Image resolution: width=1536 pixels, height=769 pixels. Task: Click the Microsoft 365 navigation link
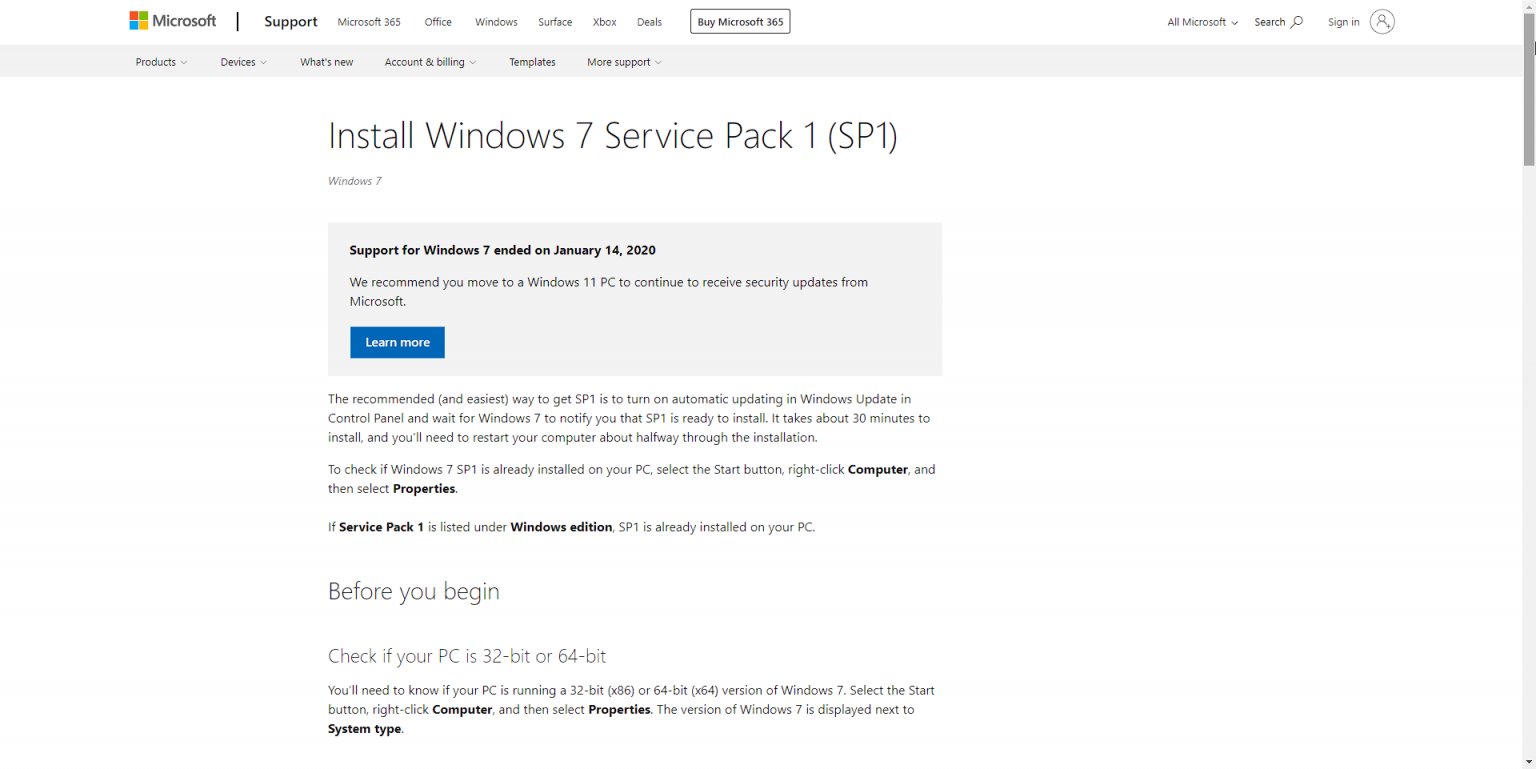pyautogui.click(x=369, y=21)
